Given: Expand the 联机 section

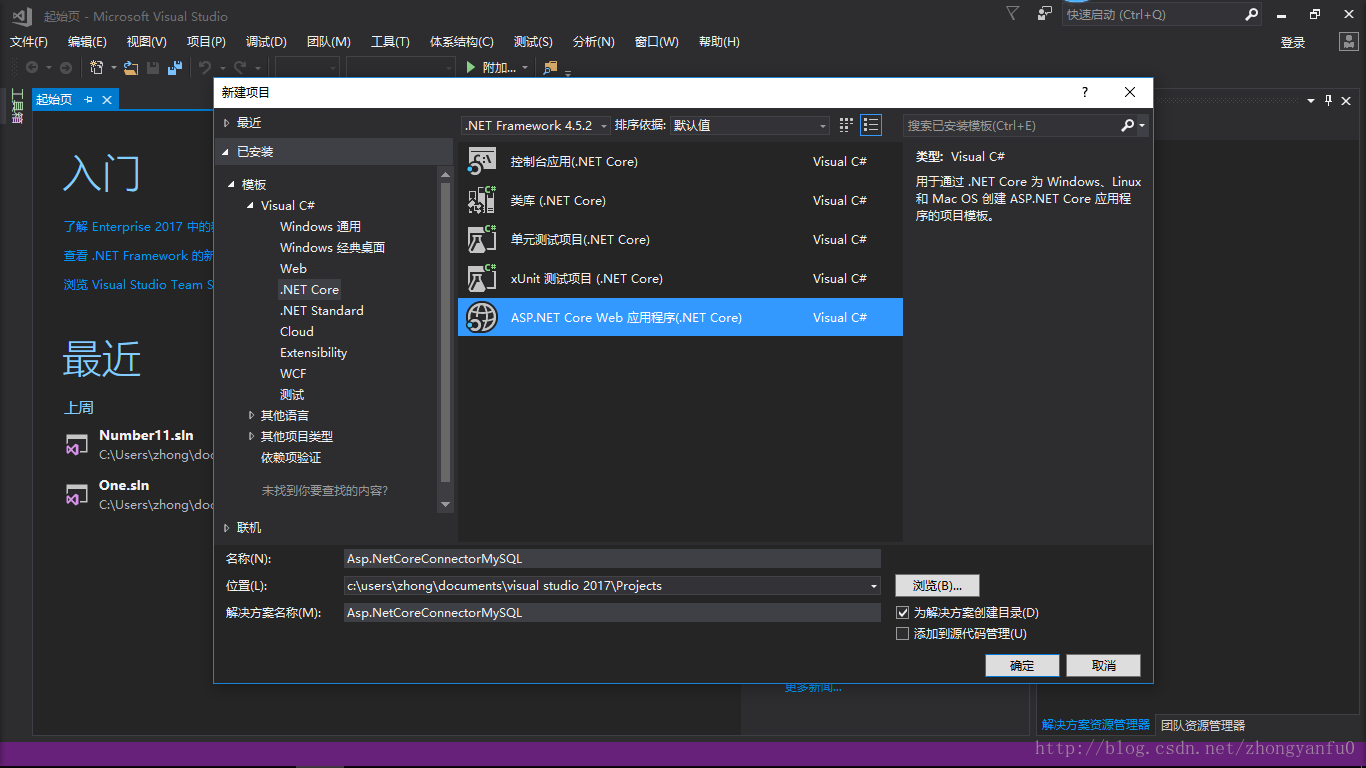Looking at the screenshot, I should coord(227,527).
